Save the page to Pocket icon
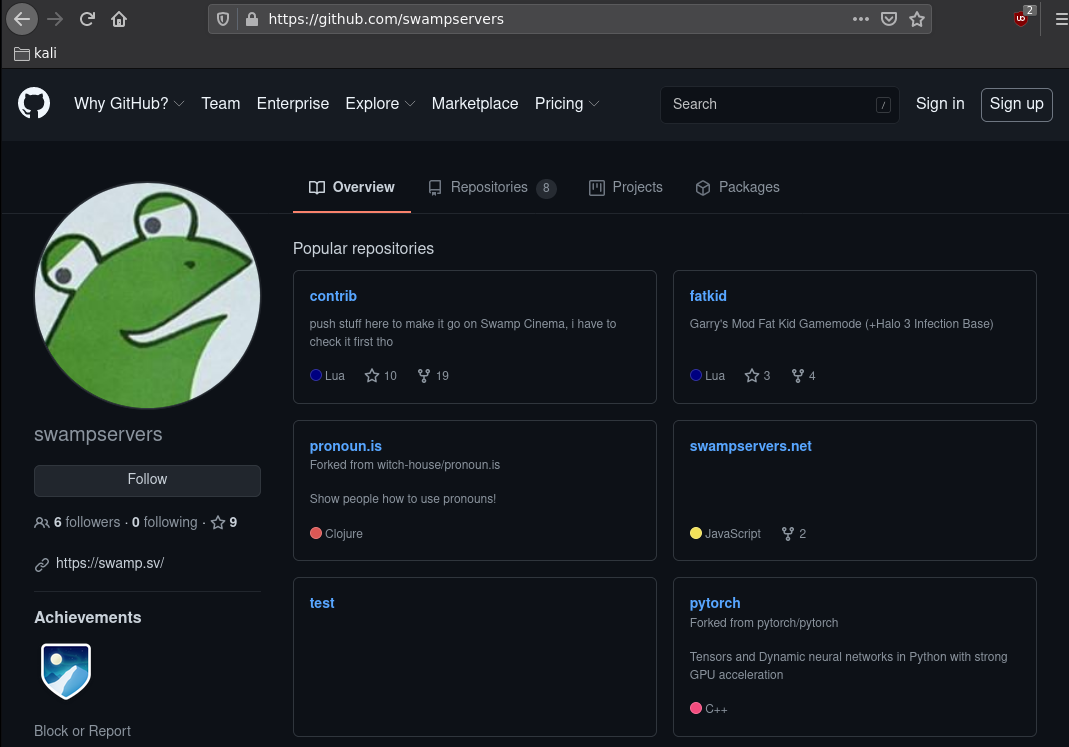The image size is (1069, 747). point(889,19)
